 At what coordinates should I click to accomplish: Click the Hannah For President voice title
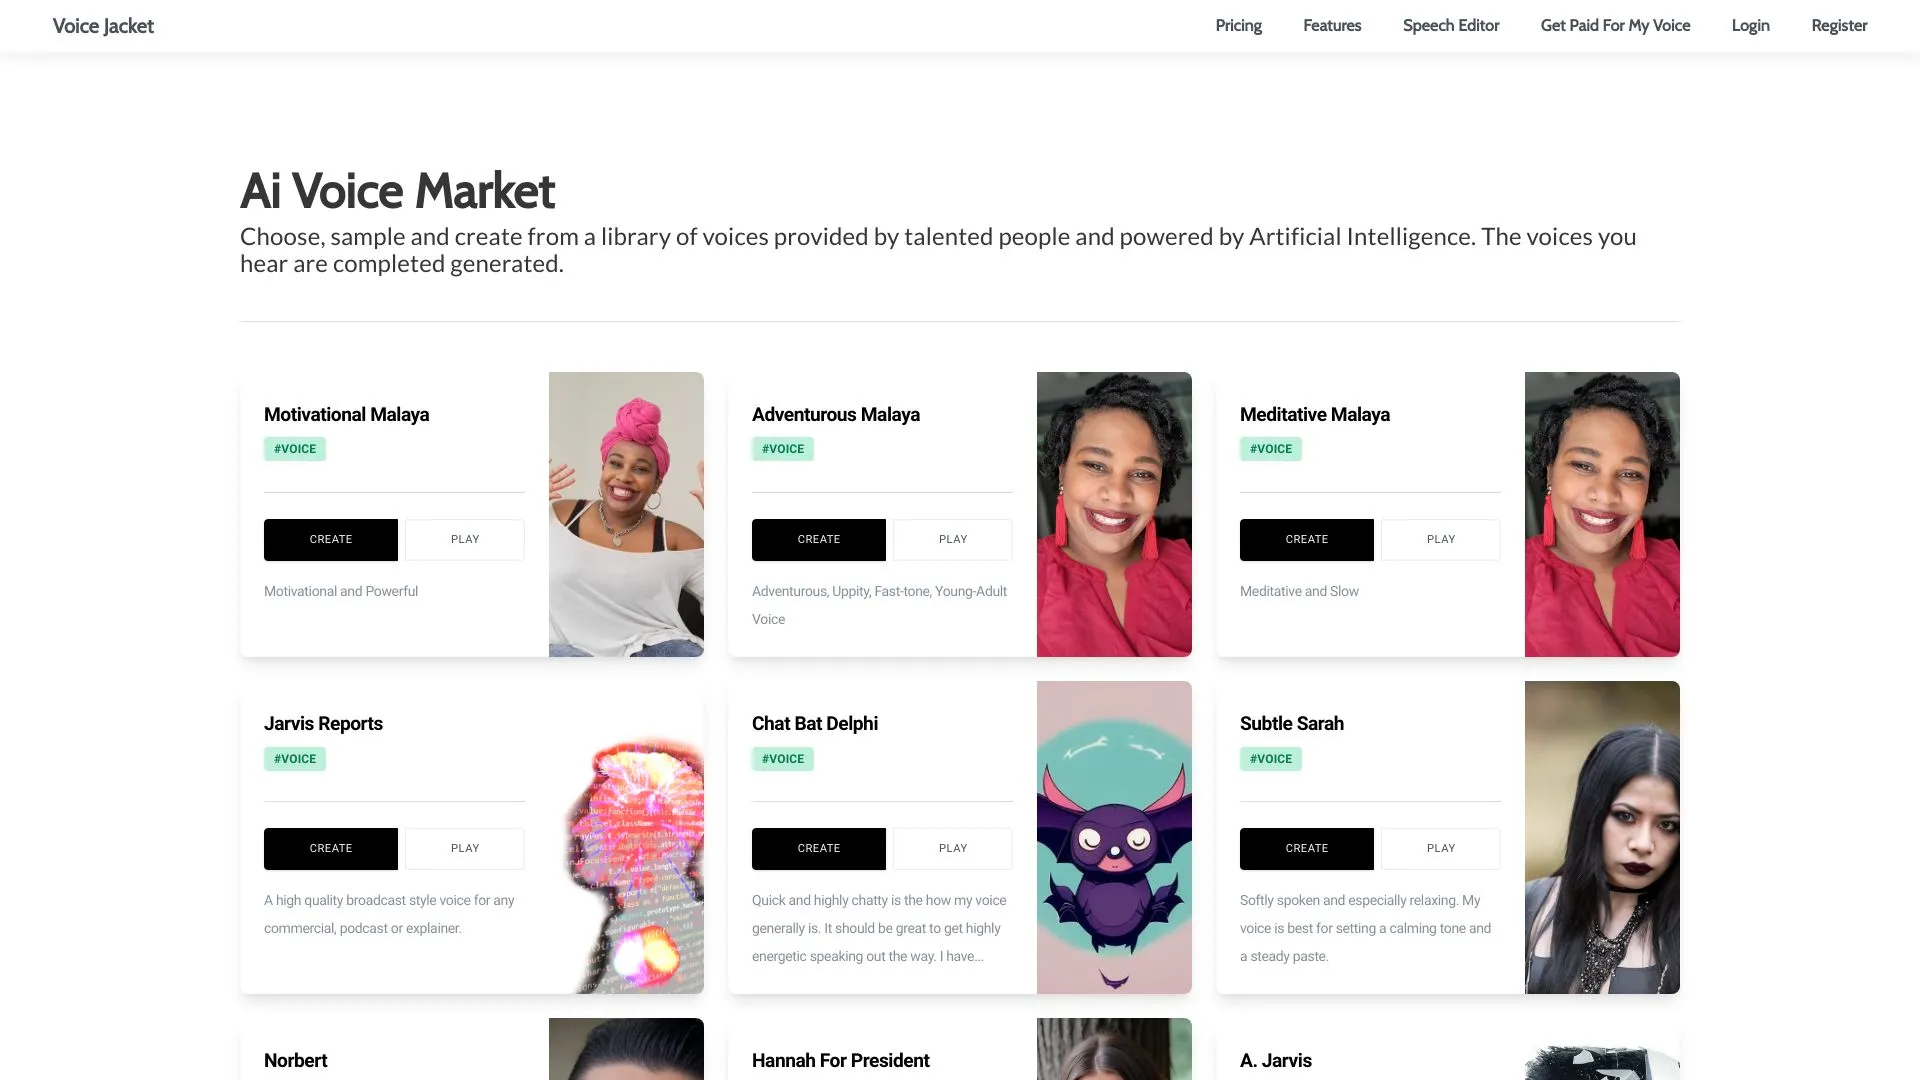[x=841, y=1060]
